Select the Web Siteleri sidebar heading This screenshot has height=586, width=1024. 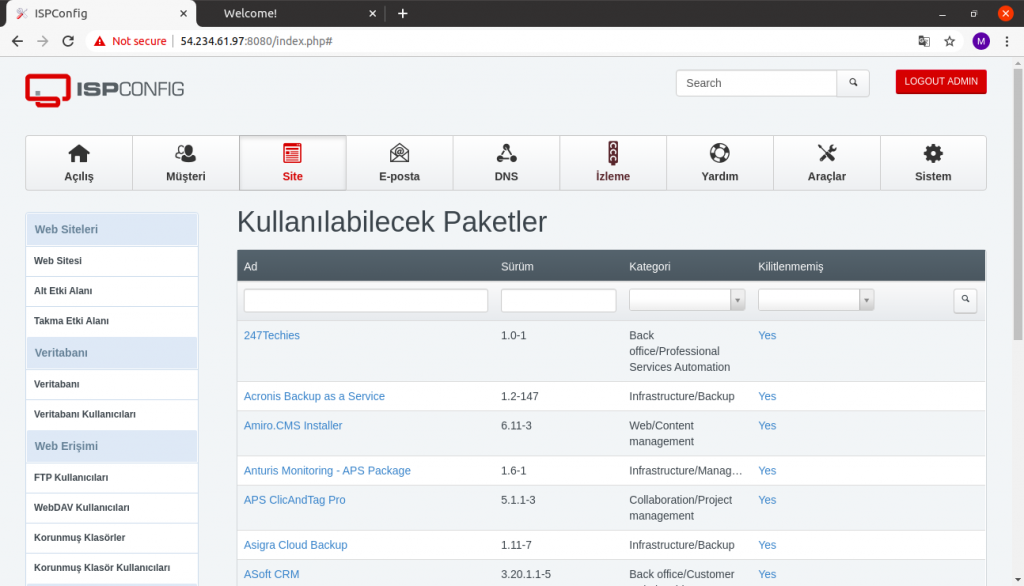point(112,229)
